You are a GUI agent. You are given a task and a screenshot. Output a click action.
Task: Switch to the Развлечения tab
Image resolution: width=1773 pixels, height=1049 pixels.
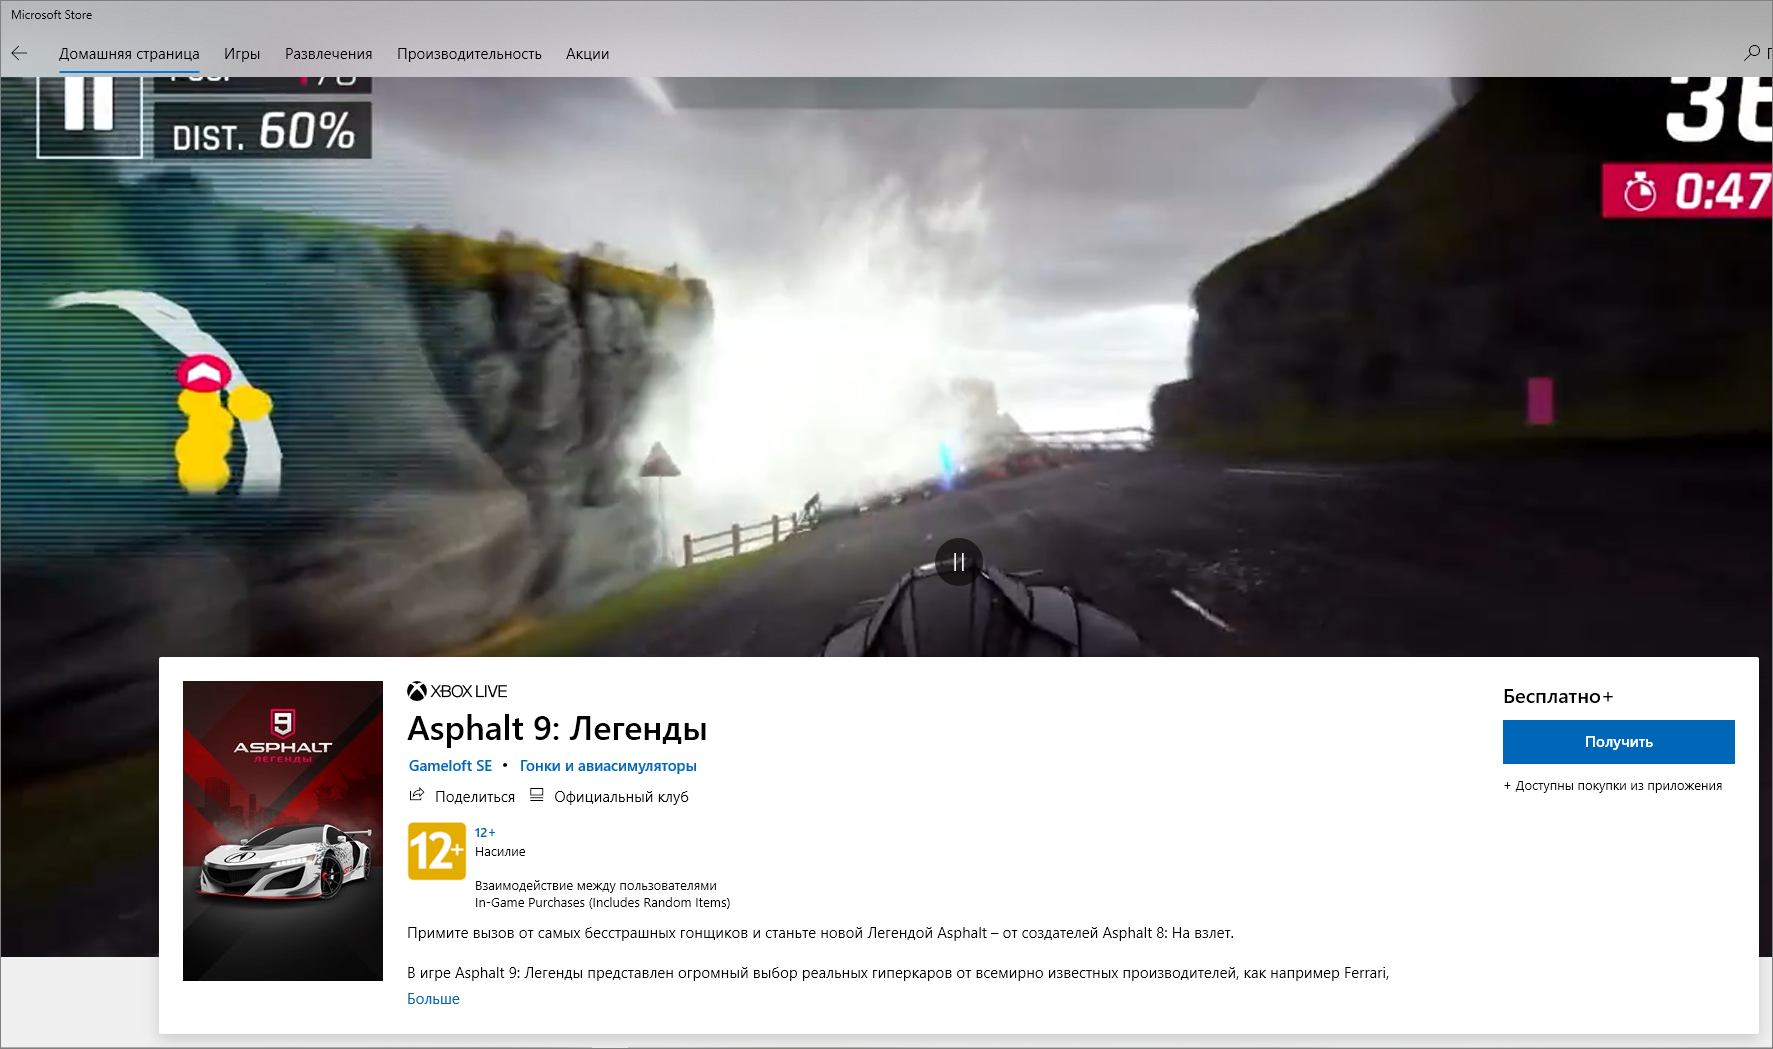click(x=328, y=54)
